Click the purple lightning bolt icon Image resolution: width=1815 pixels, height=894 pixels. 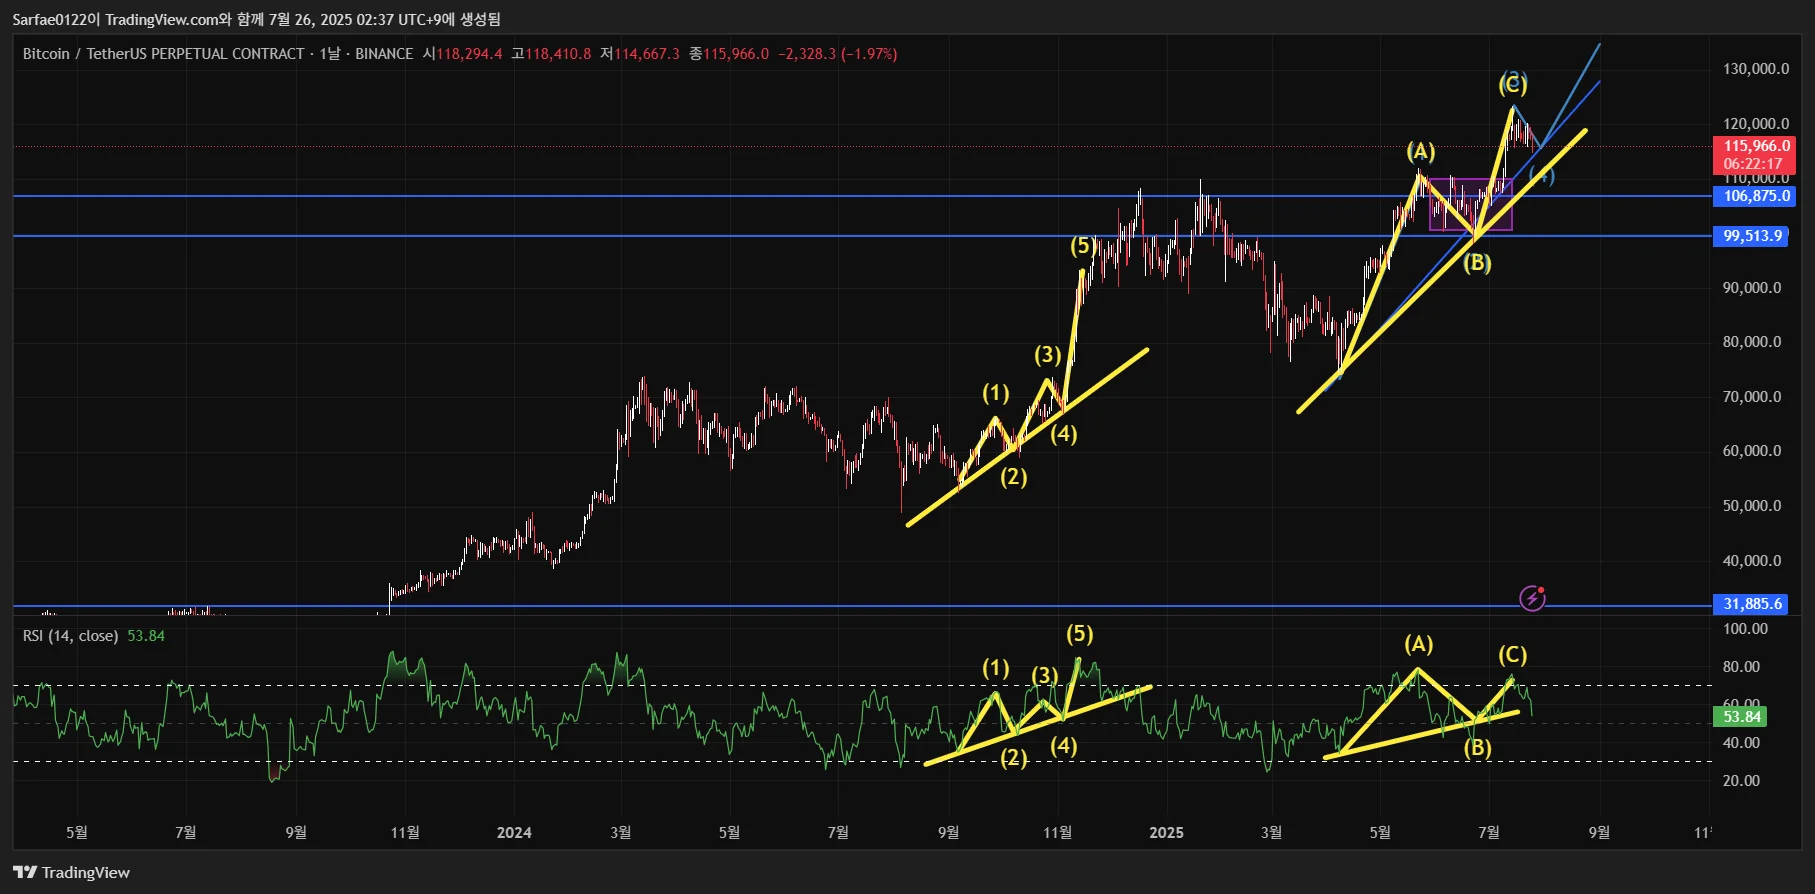pyautogui.click(x=1532, y=598)
